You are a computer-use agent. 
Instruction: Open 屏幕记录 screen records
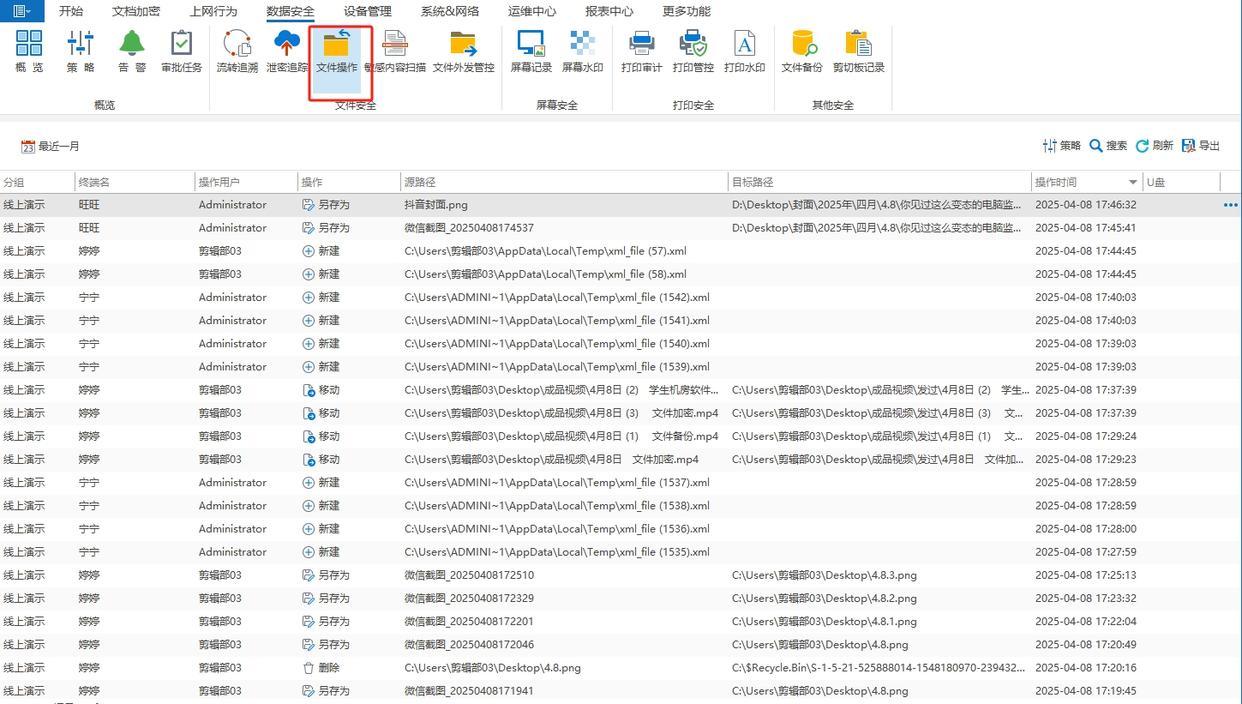tap(530, 50)
